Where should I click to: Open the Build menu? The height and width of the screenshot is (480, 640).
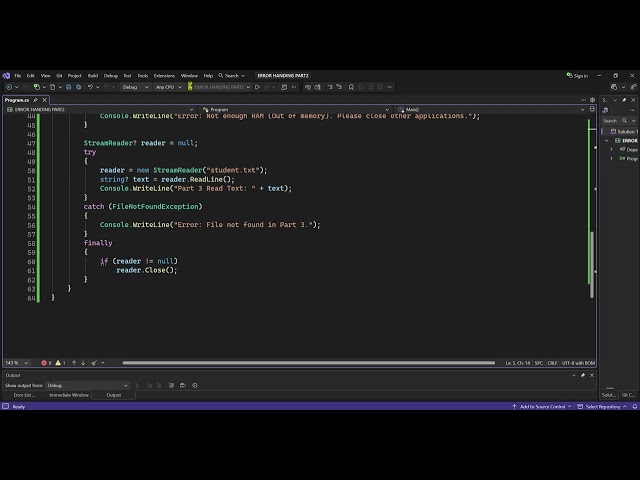(93, 76)
